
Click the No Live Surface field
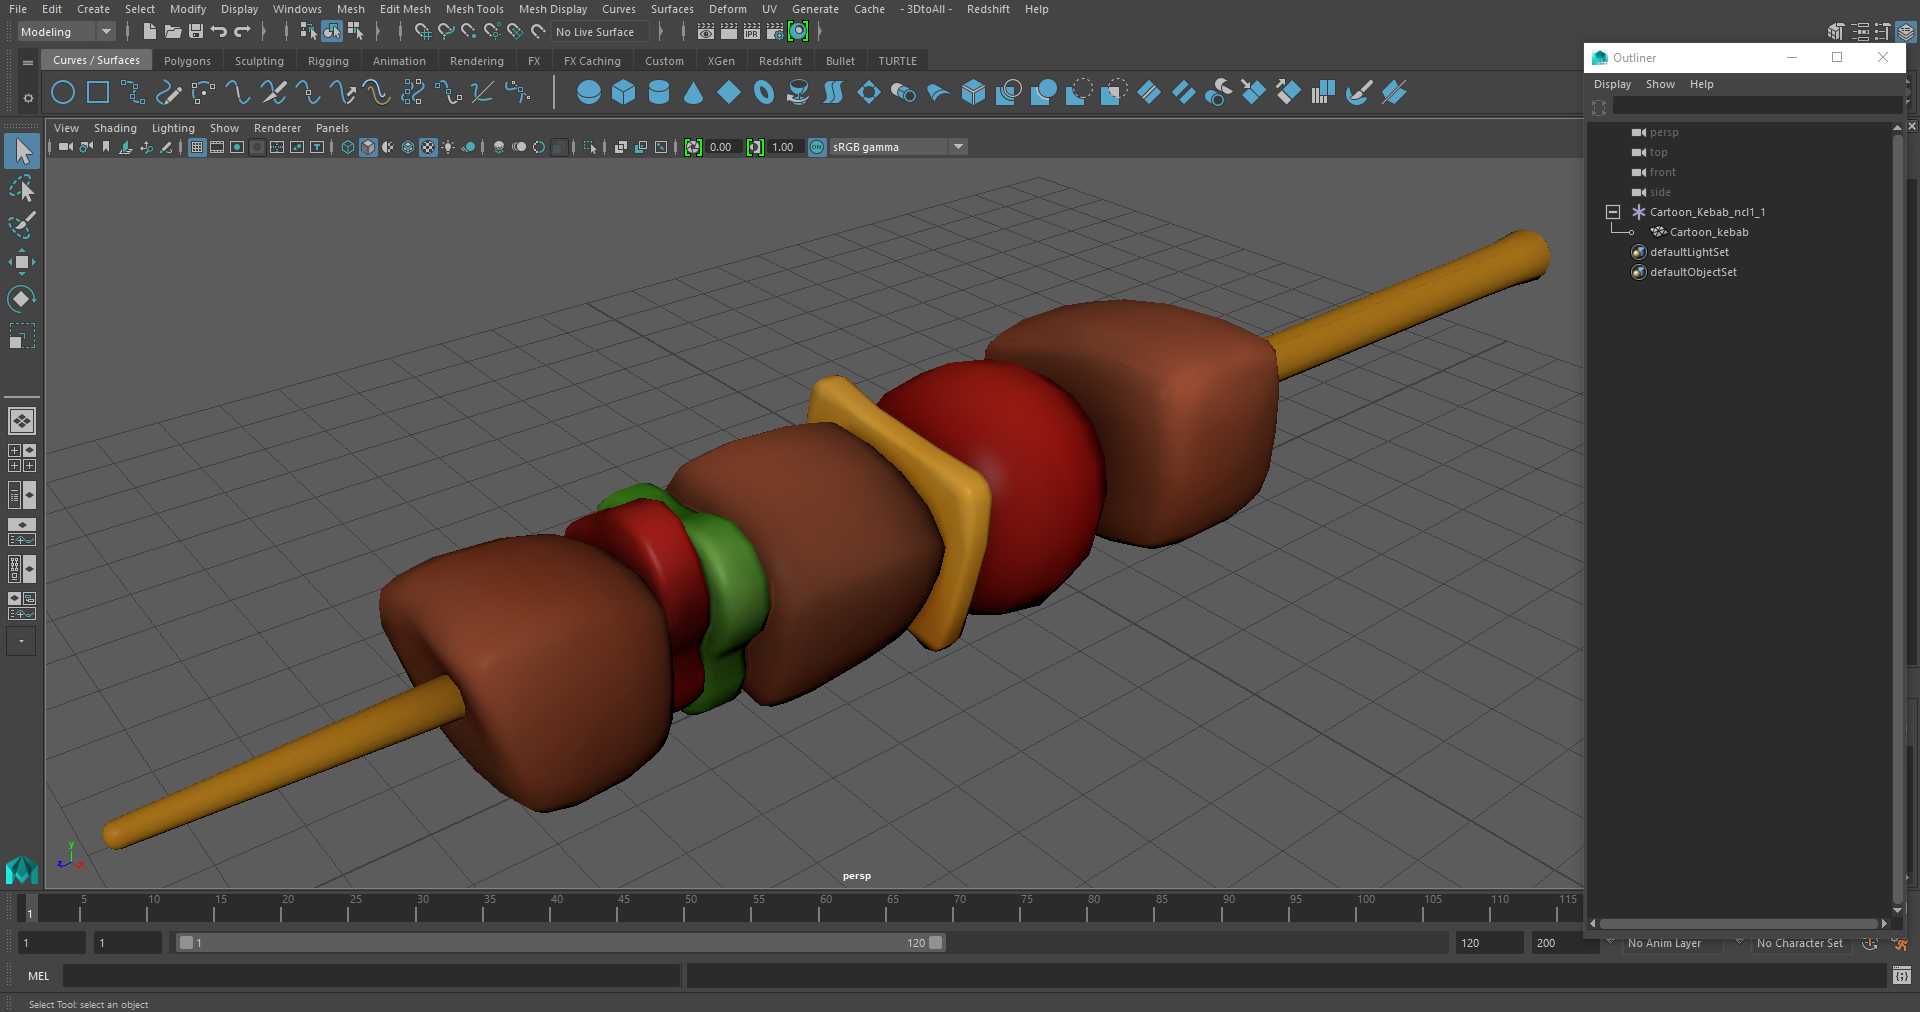(601, 32)
